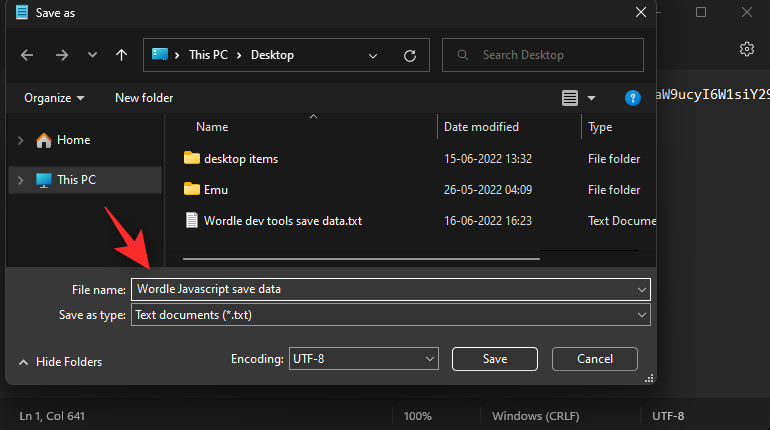Image resolution: width=770 pixels, height=430 pixels.
Task: Click the File name text field
Action: point(380,289)
